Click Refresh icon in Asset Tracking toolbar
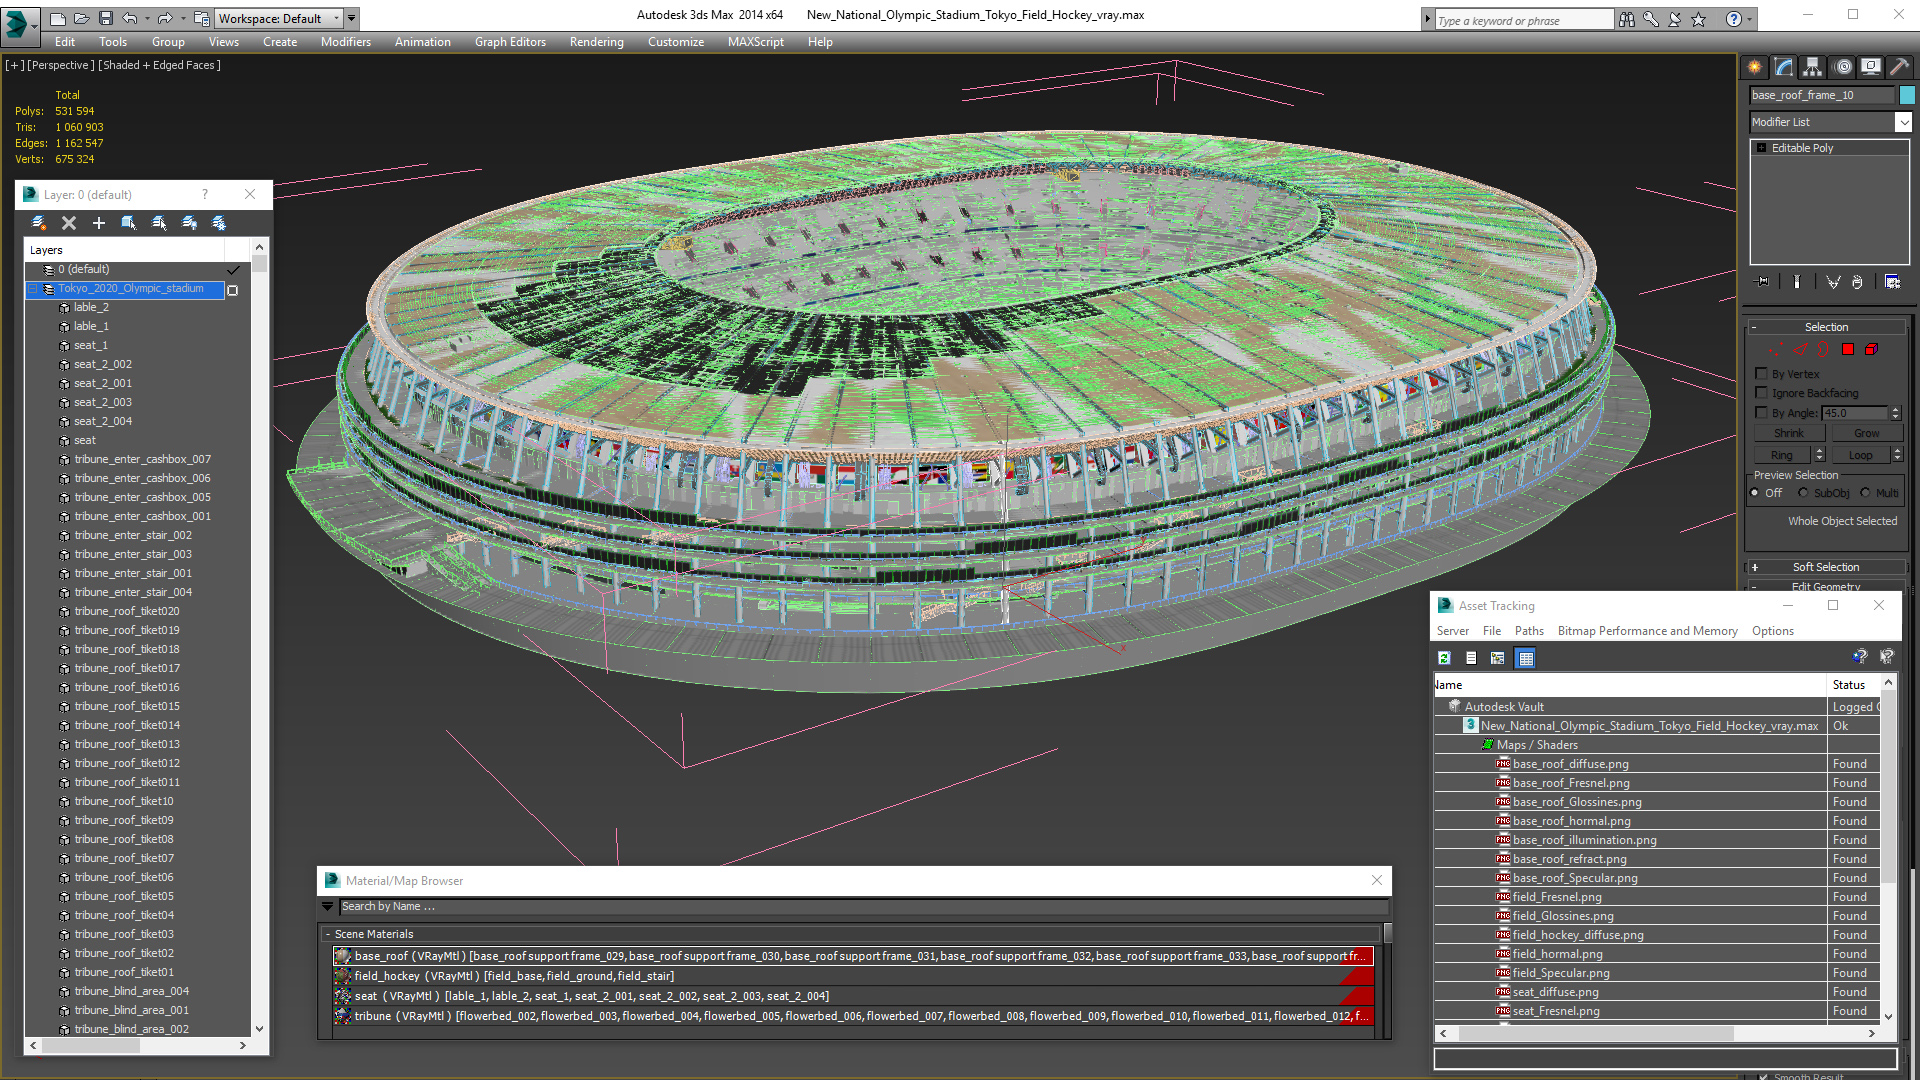Image resolution: width=1920 pixels, height=1080 pixels. pos(1444,658)
